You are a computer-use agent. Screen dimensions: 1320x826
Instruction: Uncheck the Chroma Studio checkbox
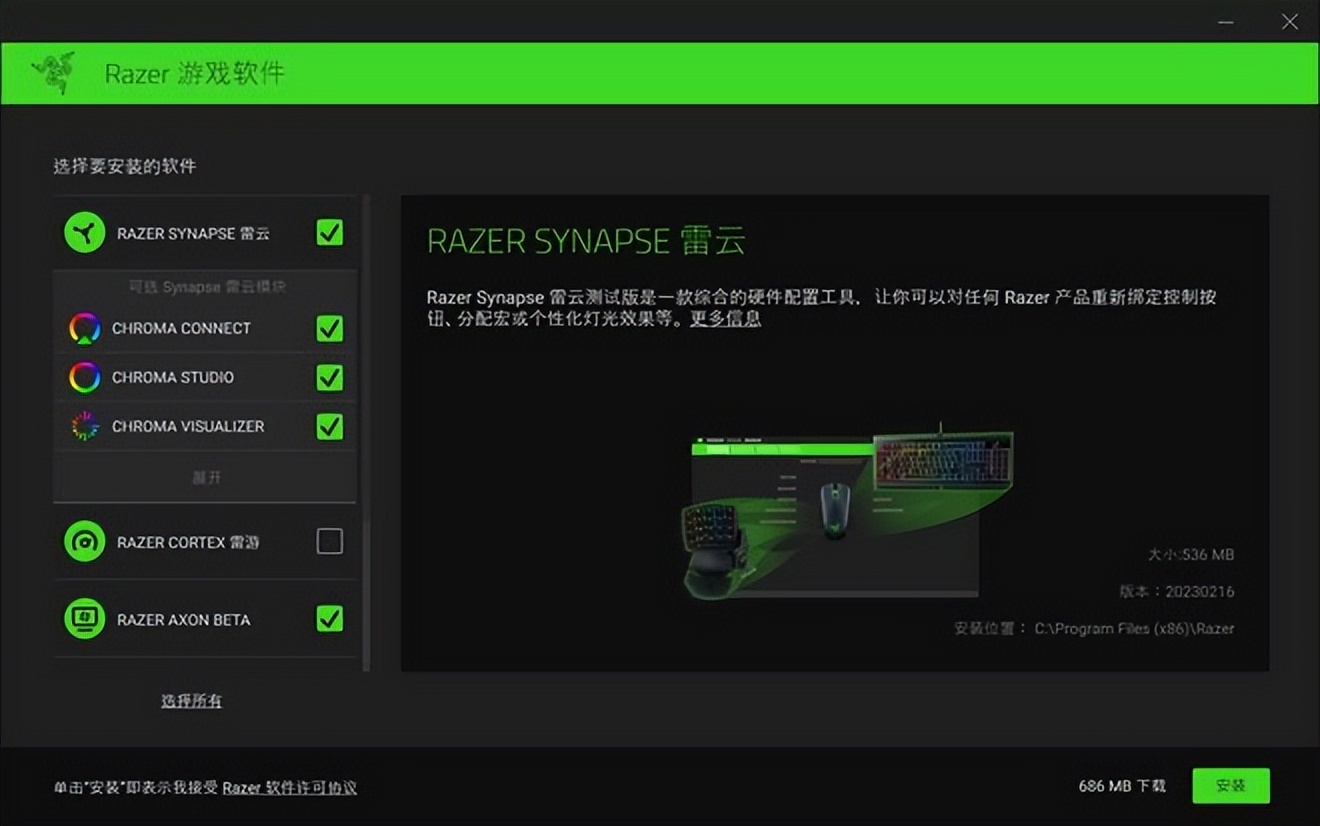pyautogui.click(x=330, y=377)
